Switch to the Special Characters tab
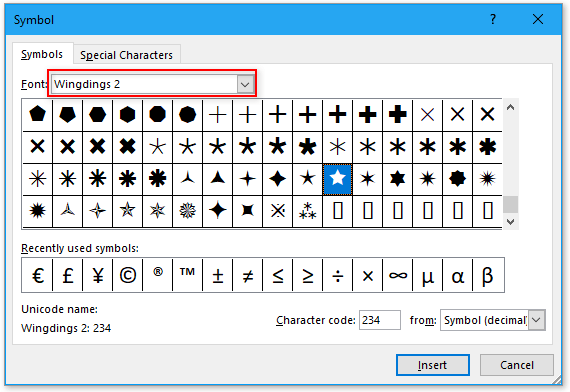The height and width of the screenshot is (392, 570). coord(126,55)
